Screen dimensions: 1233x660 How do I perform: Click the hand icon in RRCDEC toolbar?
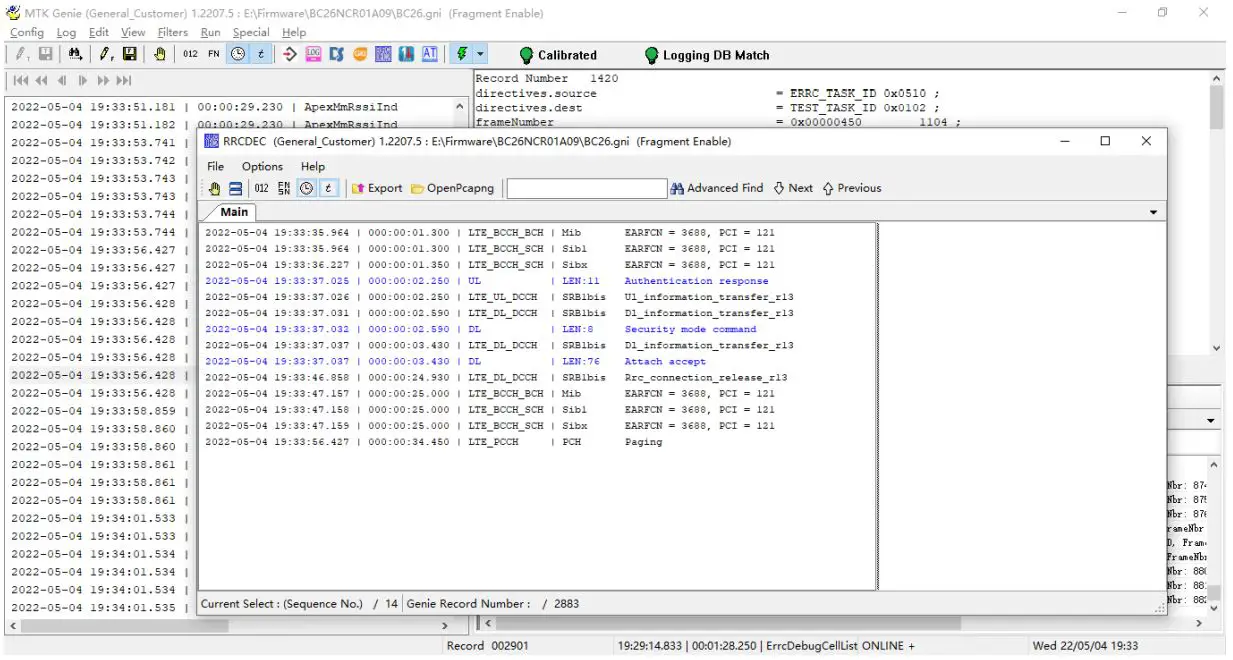pos(214,188)
